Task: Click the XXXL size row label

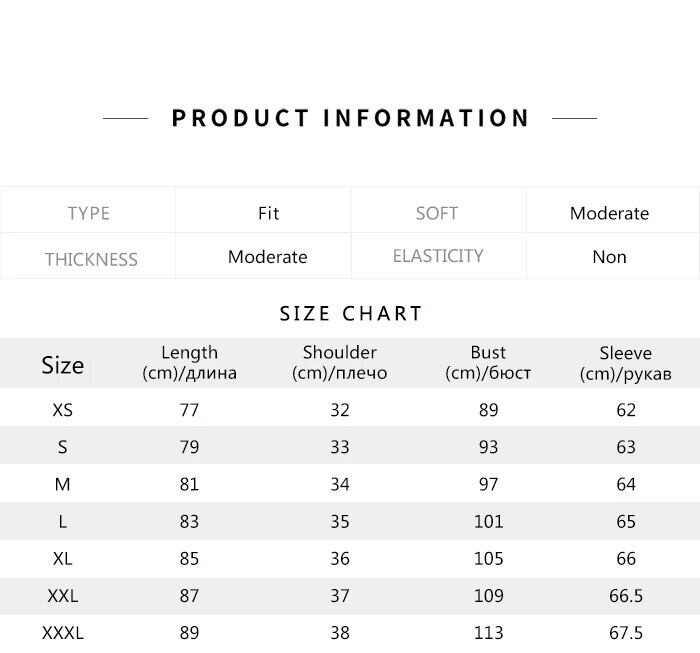Action: (x=62, y=633)
